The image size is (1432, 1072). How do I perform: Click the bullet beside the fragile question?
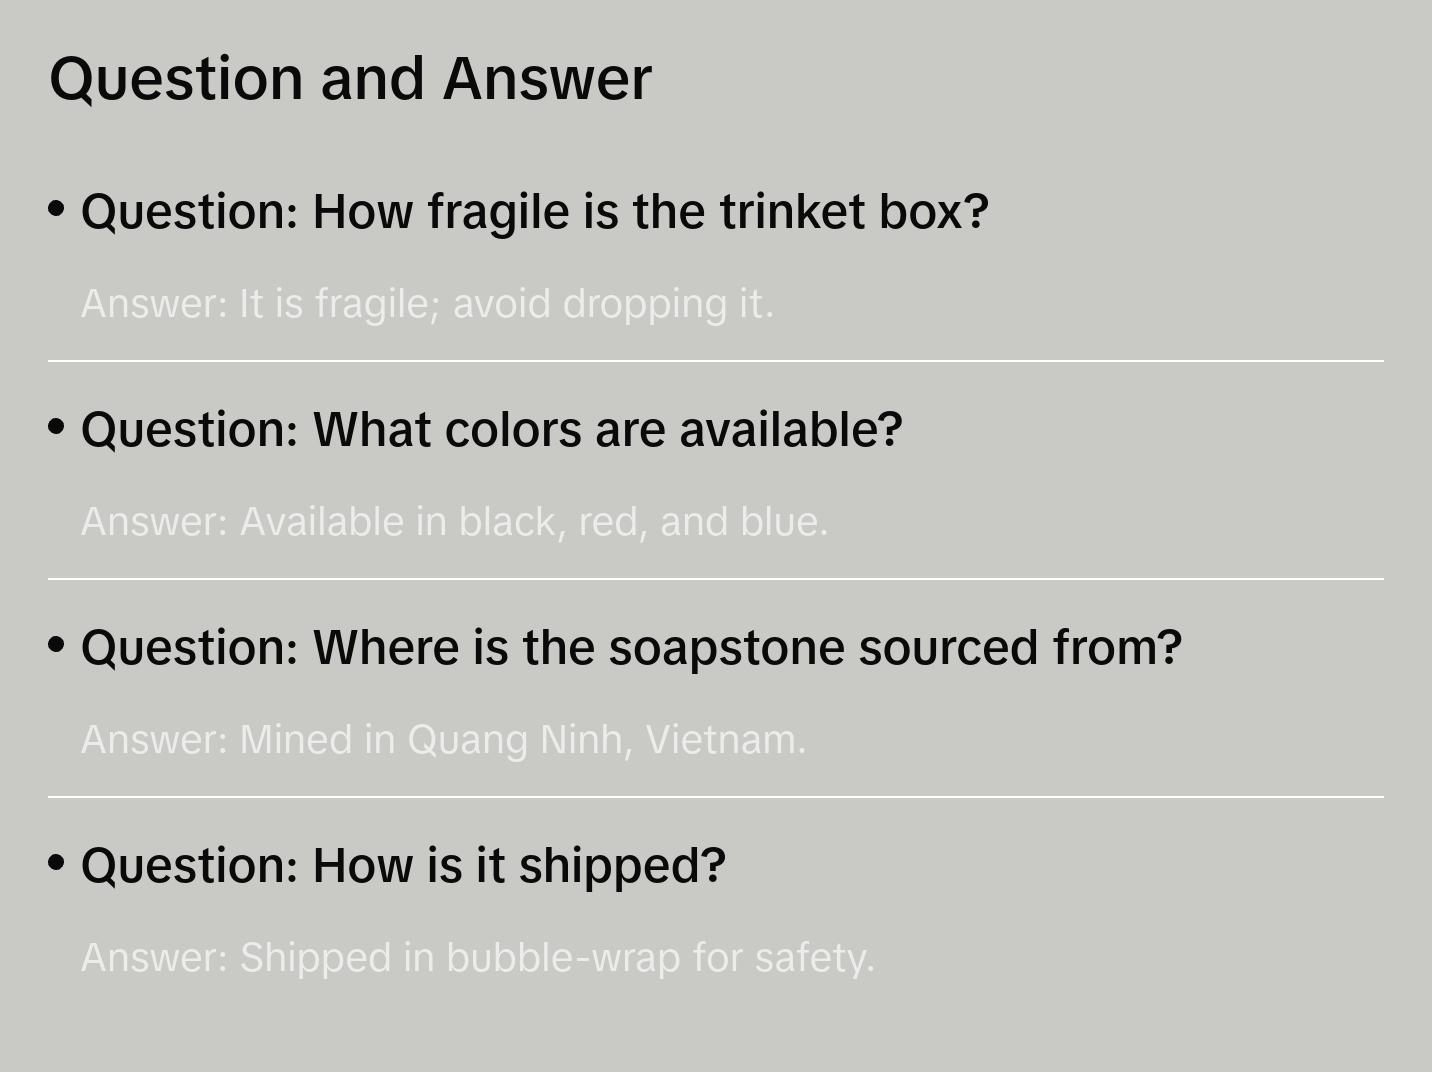(x=57, y=209)
